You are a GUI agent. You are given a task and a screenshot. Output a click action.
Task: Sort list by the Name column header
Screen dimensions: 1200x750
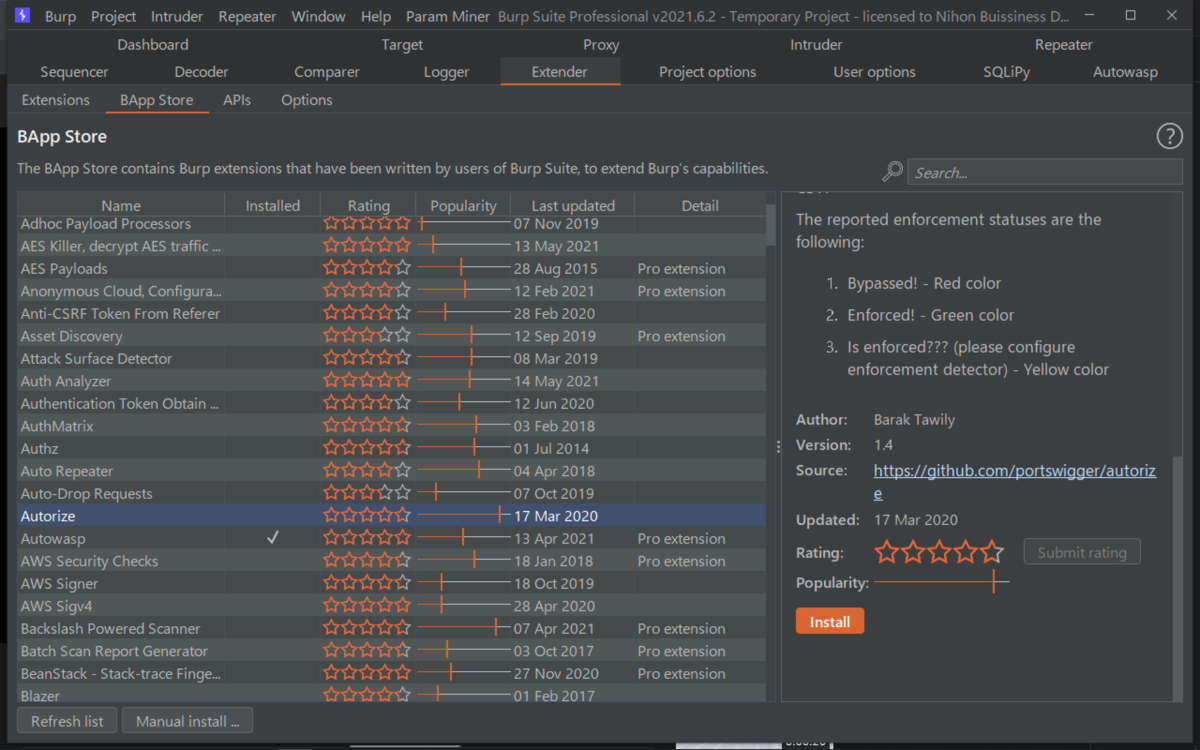[121, 205]
